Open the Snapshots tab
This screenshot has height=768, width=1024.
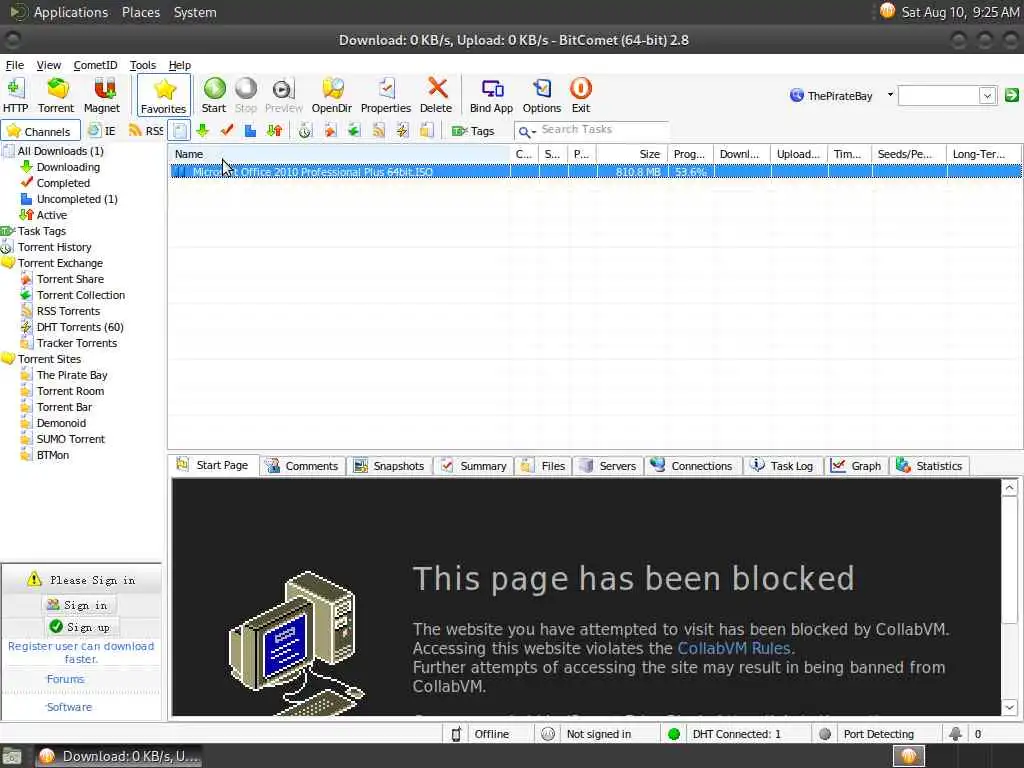(389, 466)
